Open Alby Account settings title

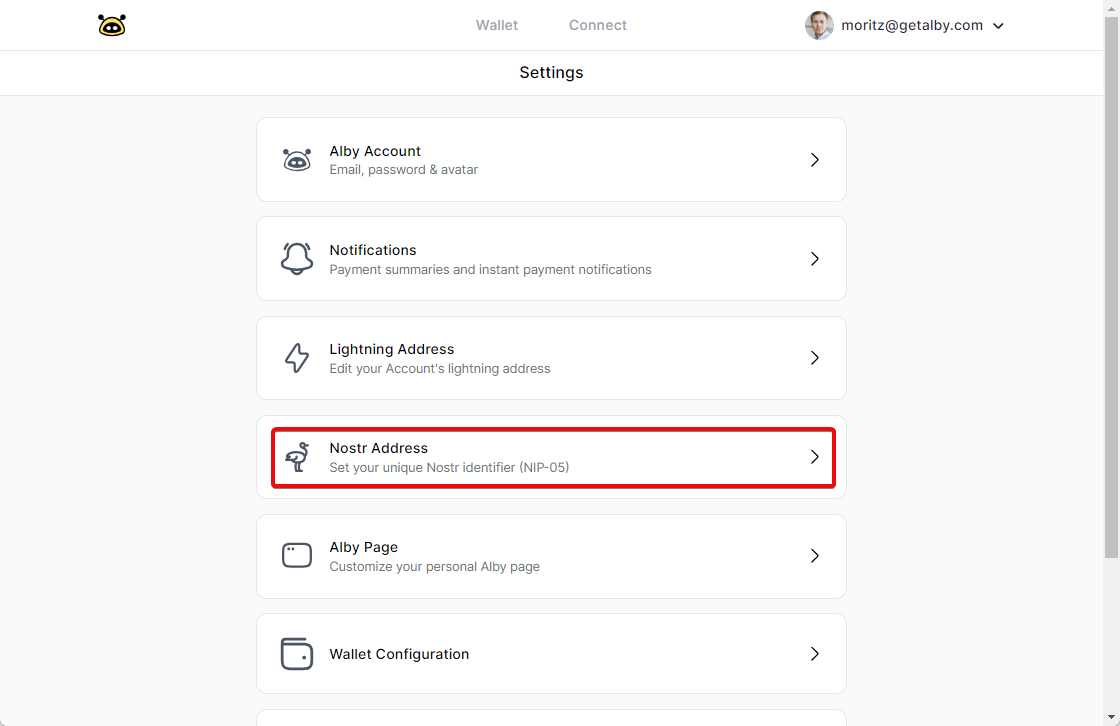tap(375, 151)
